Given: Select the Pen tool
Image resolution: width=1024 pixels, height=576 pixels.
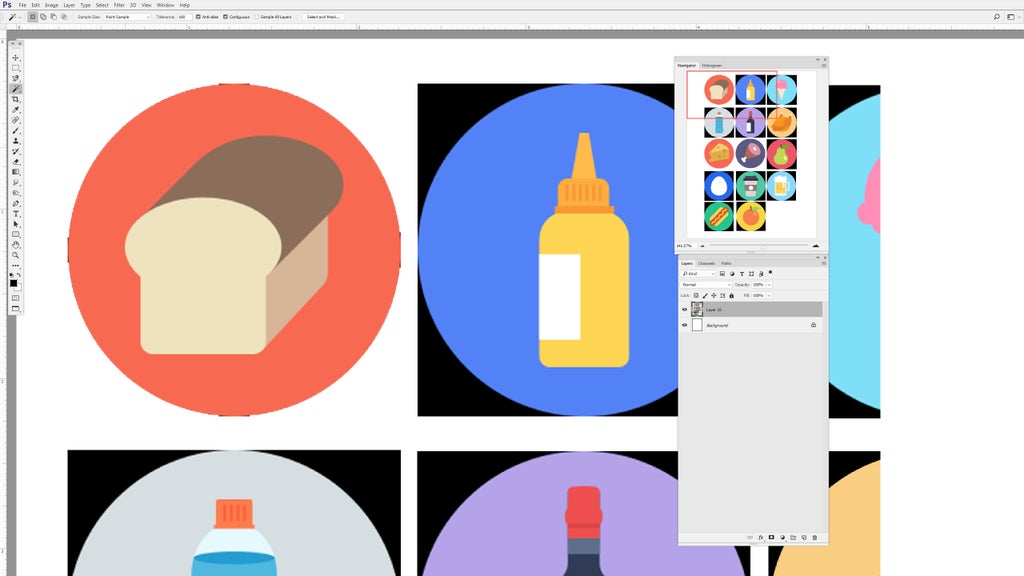Looking at the screenshot, I should point(16,204).
